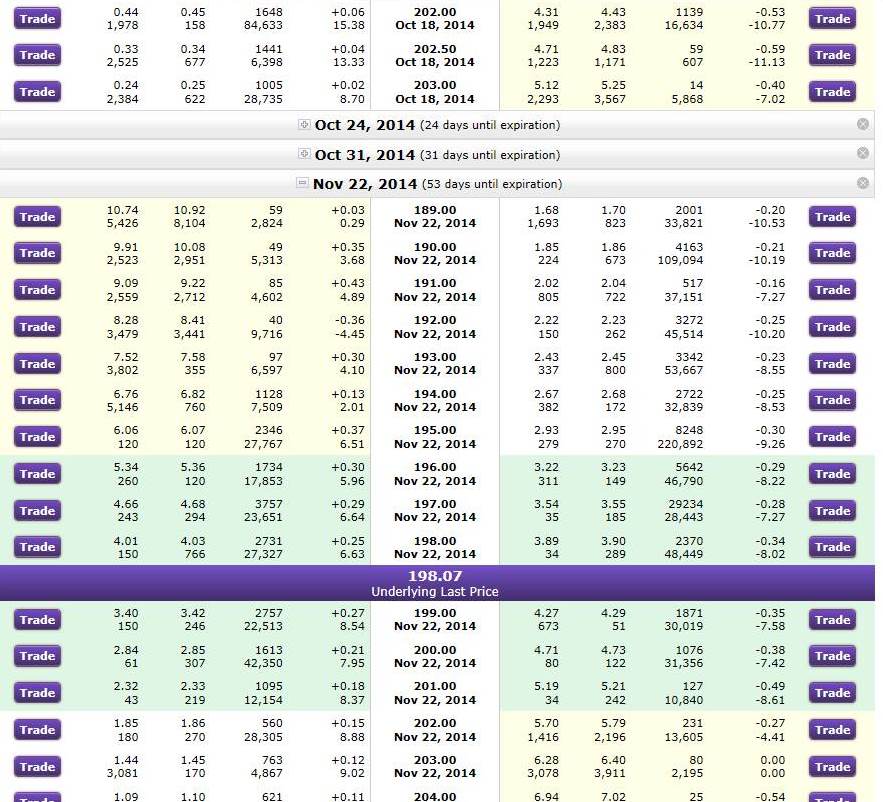883x802 pixels.
Task: Remove the Oct 24, 2014 row using its X icon
Action: [863, 124]
